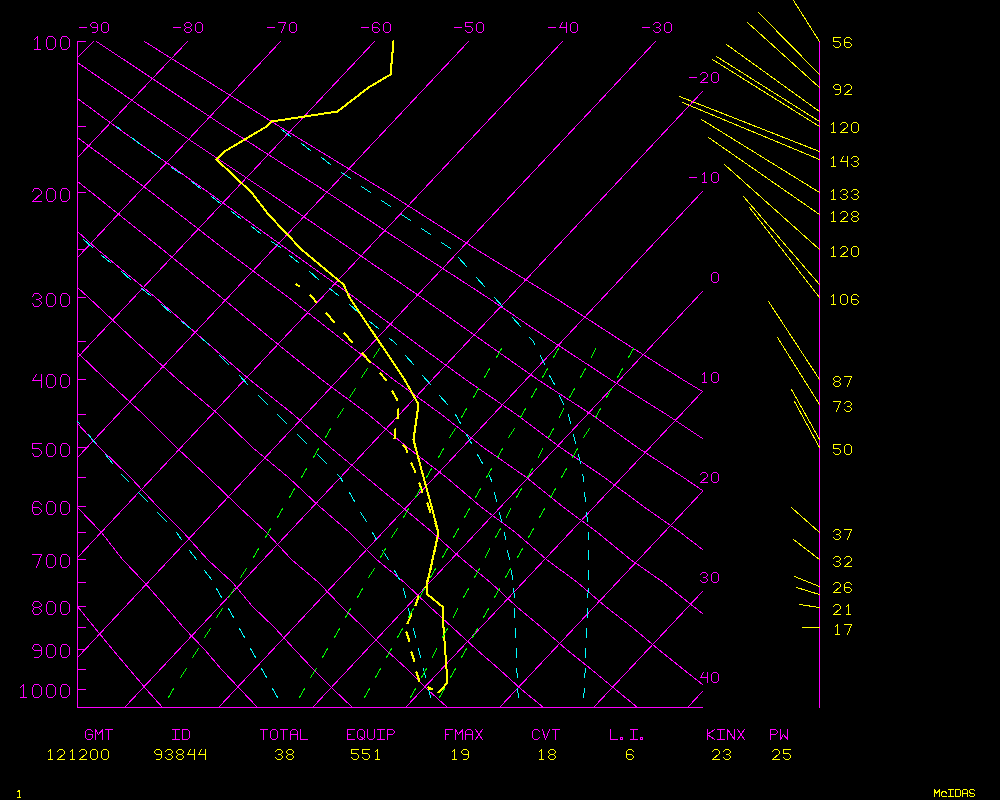
Task: Select the 1000 pressure level label
Action: pyautogui.click(x=44, y=691)
